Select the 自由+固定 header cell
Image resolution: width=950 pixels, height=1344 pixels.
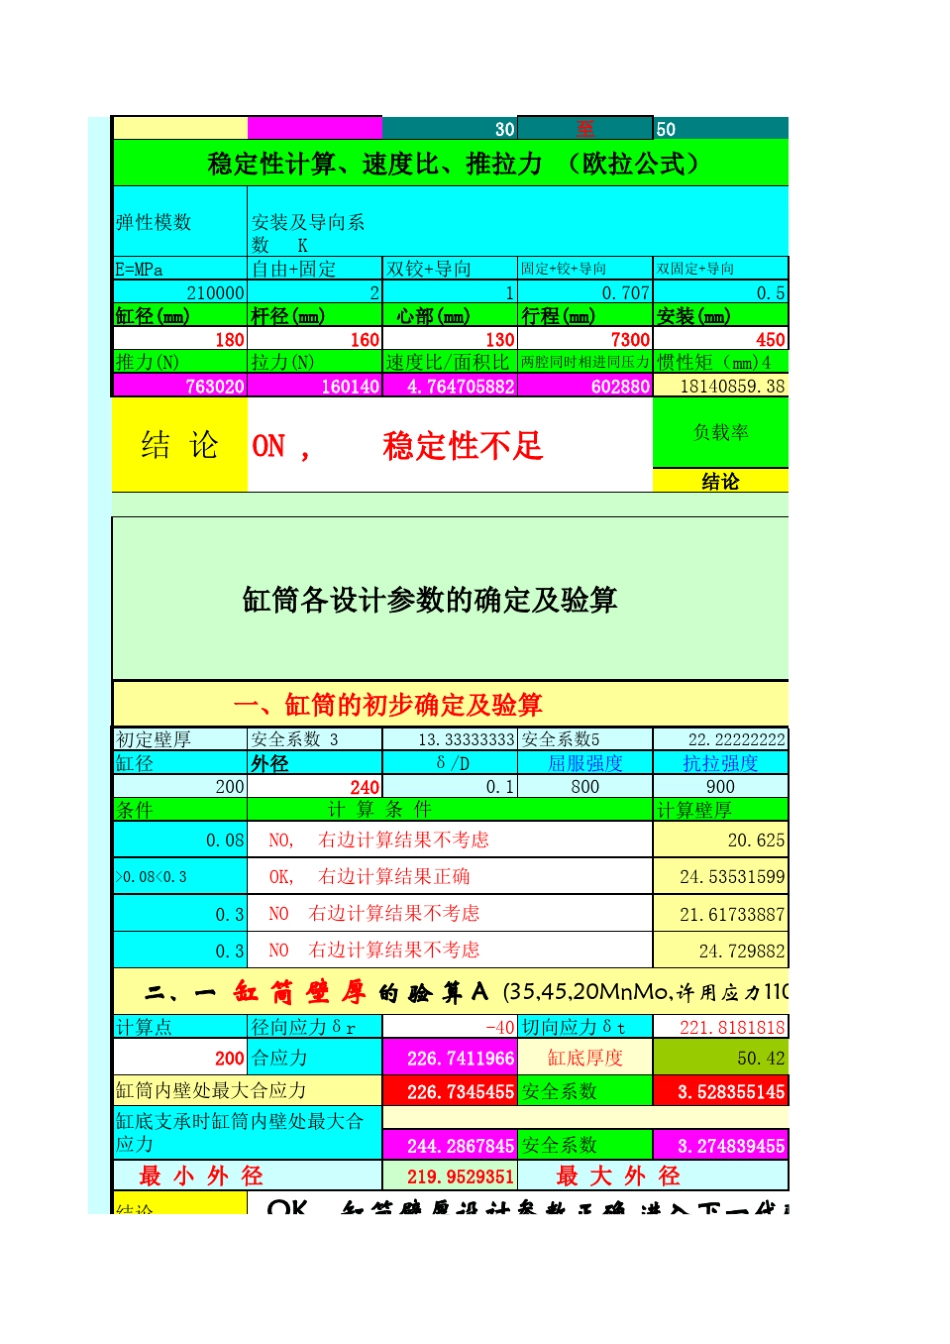[315, 268]
